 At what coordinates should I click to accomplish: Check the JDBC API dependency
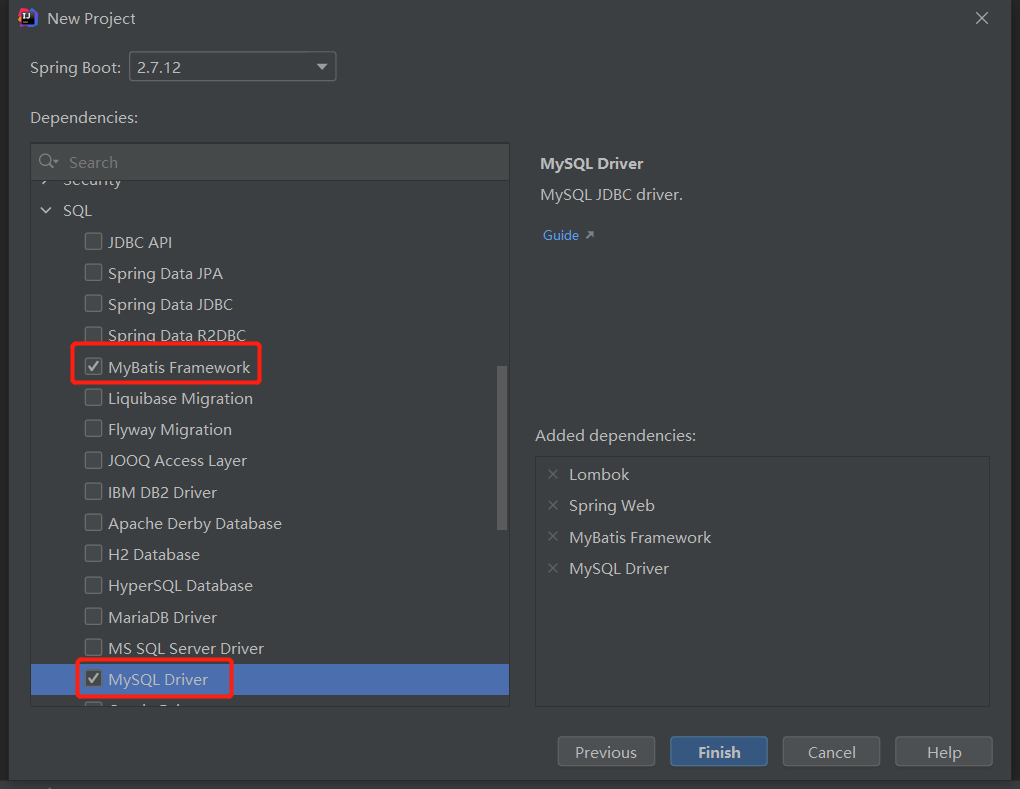(x=93, y=242)
